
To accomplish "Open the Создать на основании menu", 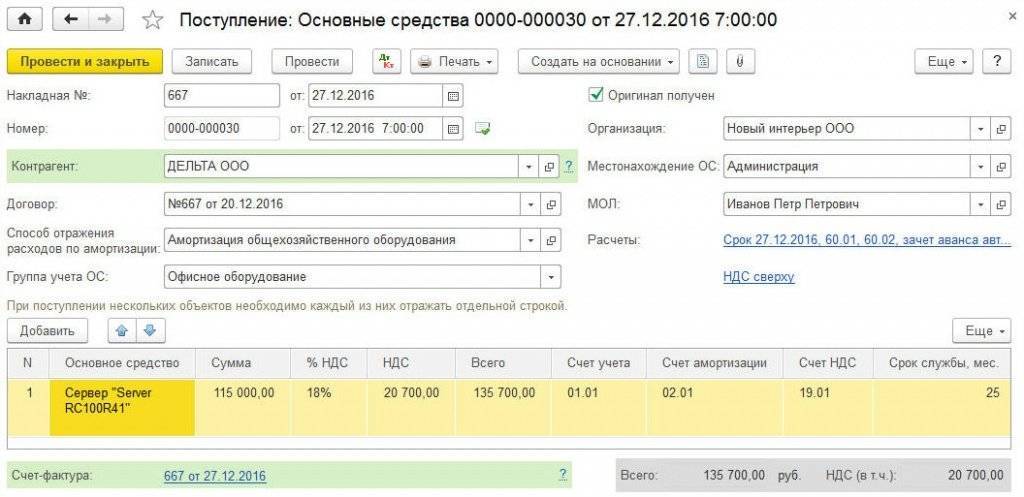I will [599, 61].
